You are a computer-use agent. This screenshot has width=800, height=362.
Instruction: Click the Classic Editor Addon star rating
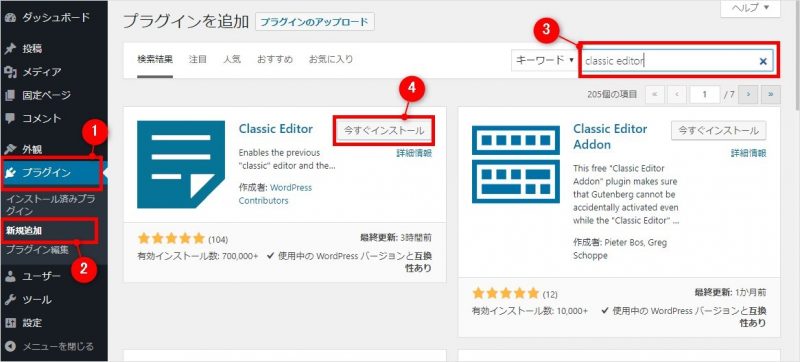pos(506,293)
